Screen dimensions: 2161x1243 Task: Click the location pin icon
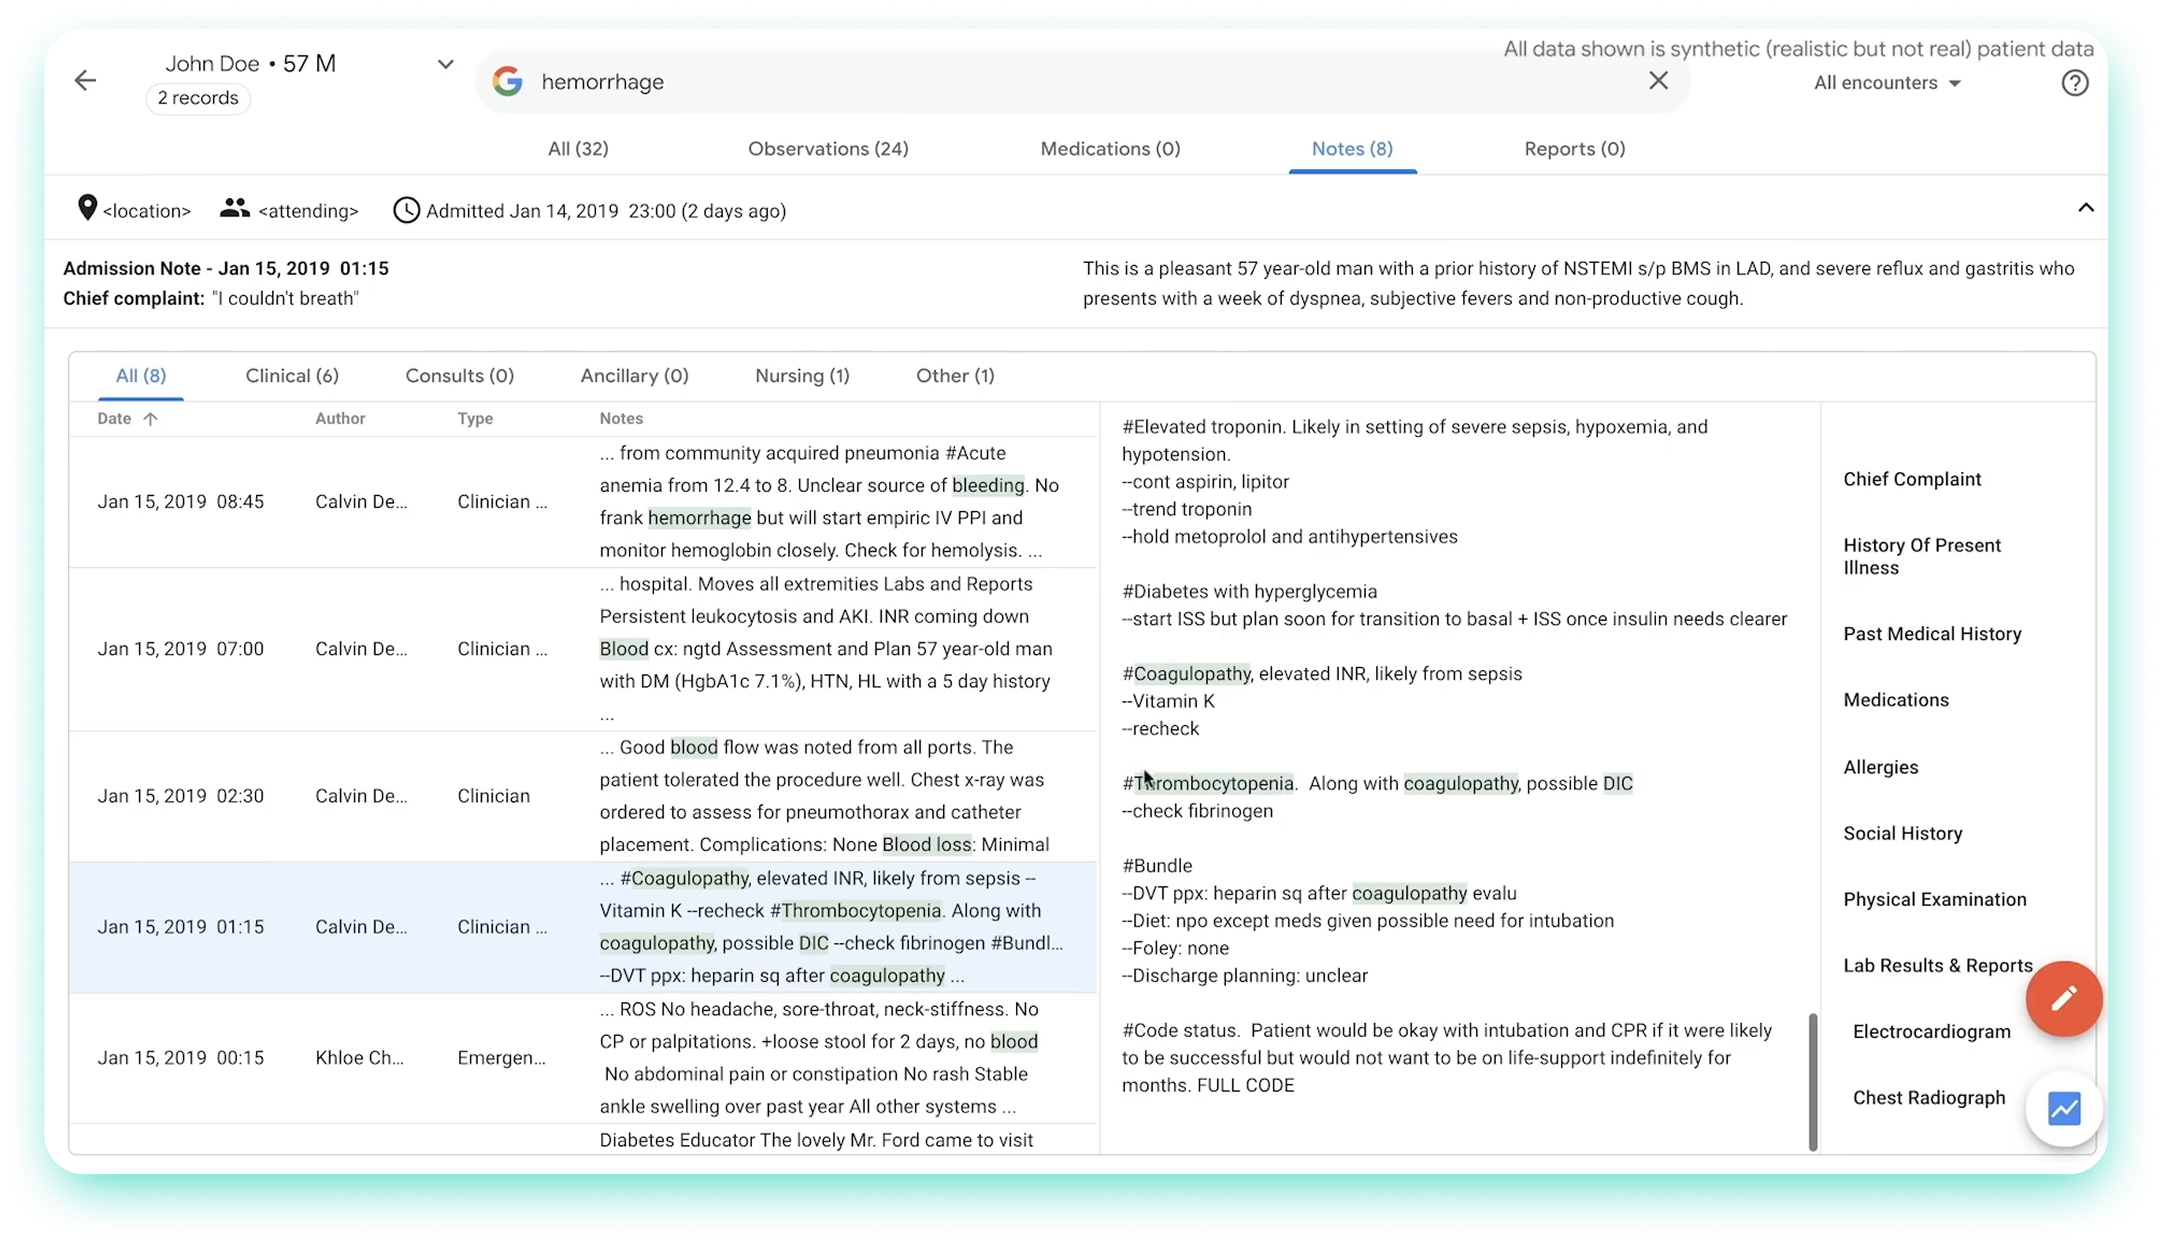tap(87, 208)
